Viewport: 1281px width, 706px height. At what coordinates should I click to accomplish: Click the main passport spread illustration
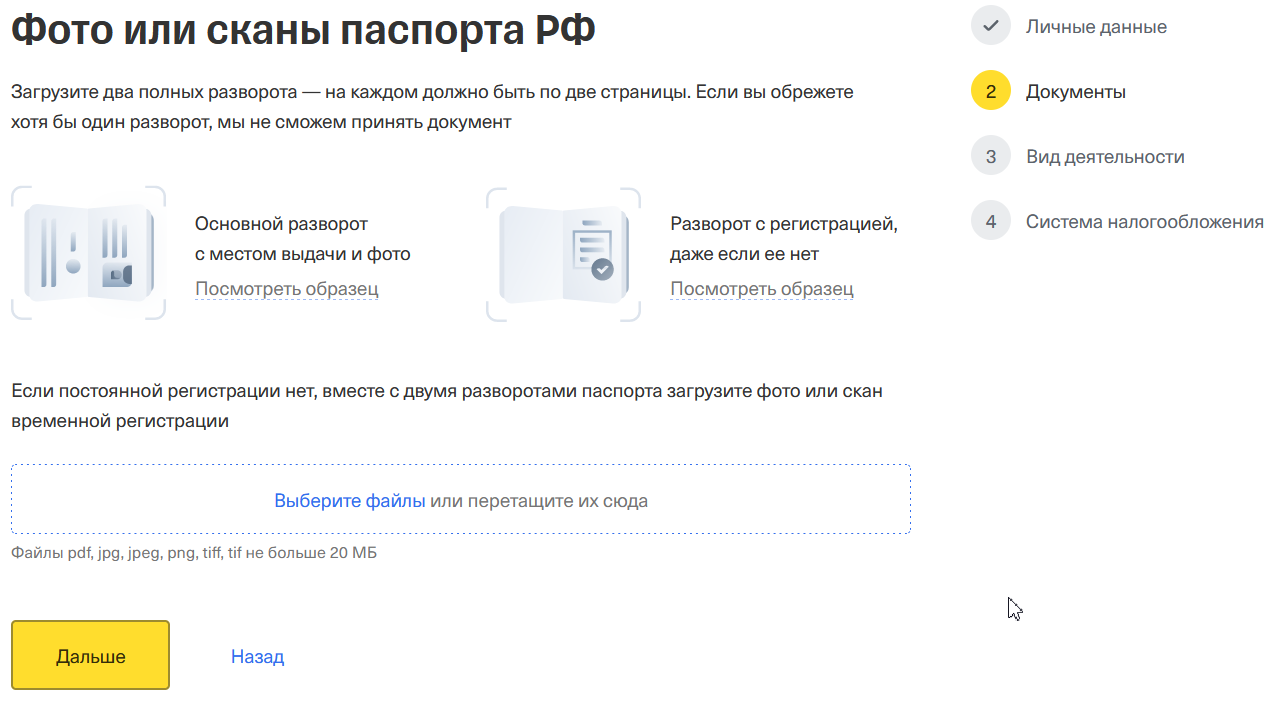(x=88, y=254)
